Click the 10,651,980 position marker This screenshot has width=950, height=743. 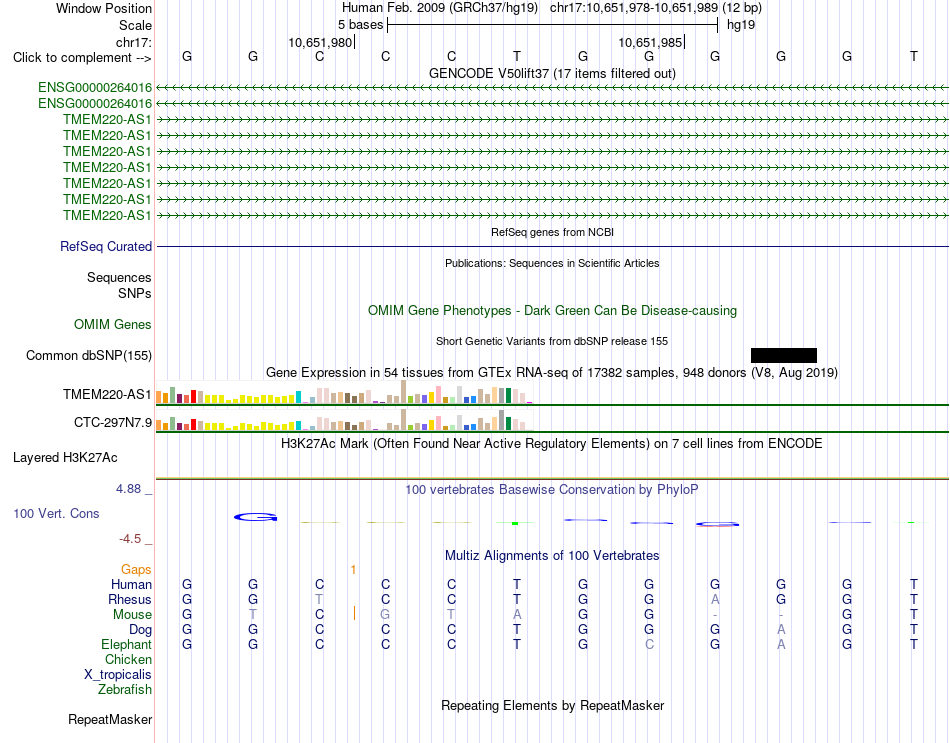(x=320, y=42)
